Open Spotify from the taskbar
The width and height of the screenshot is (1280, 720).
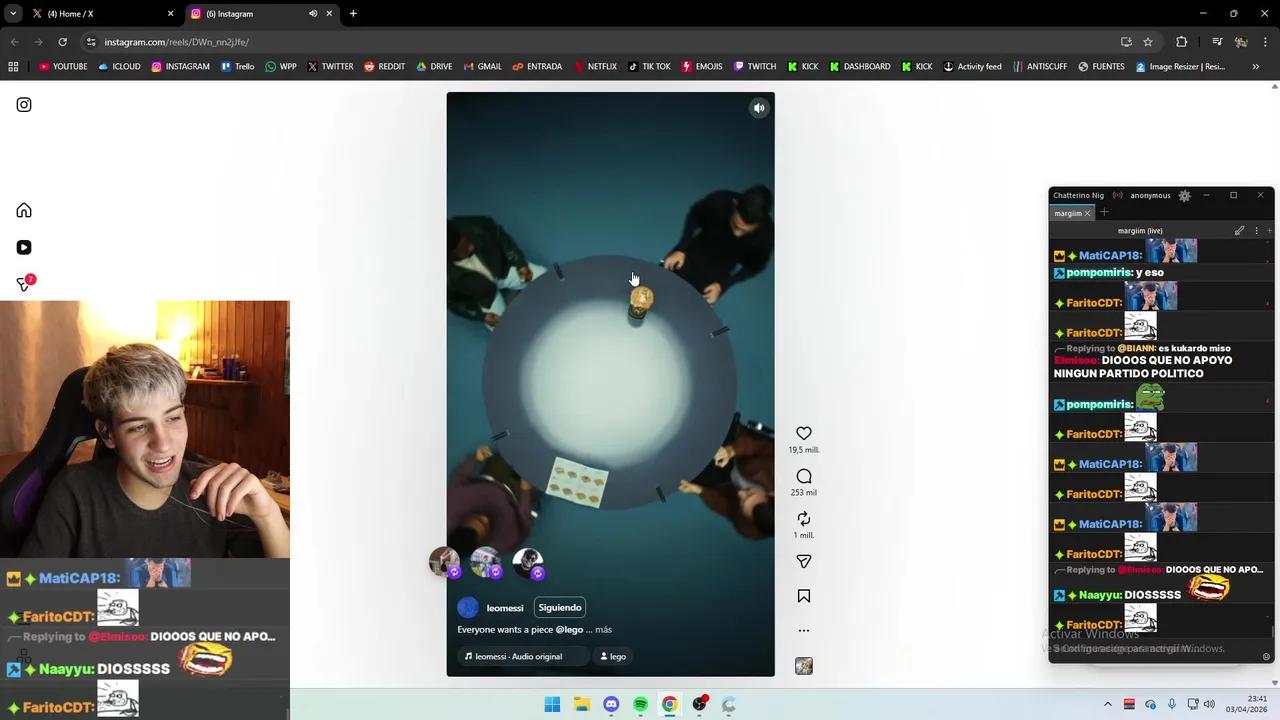pyautogui.click(x=640, y=704)
